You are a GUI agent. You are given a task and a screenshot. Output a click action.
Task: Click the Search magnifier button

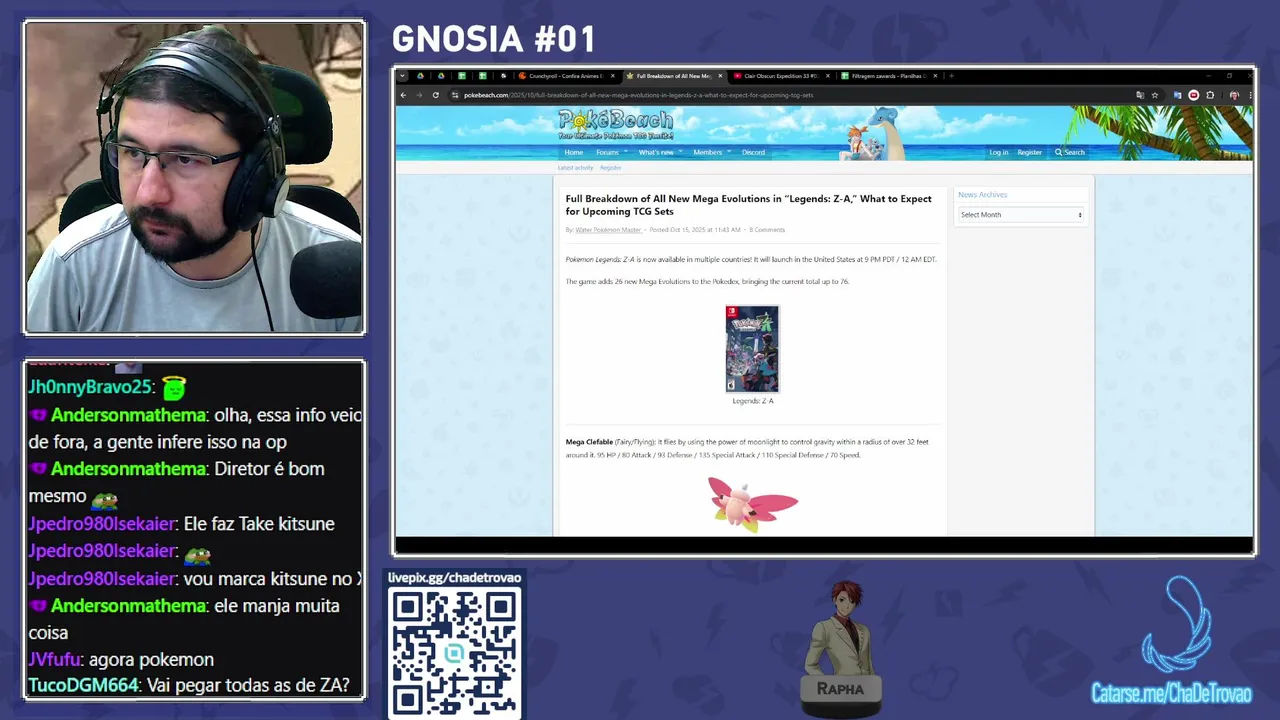coord(1069,152)
